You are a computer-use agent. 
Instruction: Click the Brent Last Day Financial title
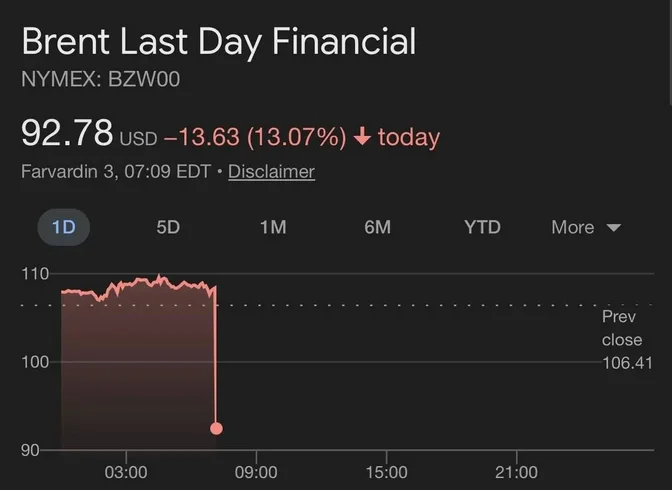[218, 42]
